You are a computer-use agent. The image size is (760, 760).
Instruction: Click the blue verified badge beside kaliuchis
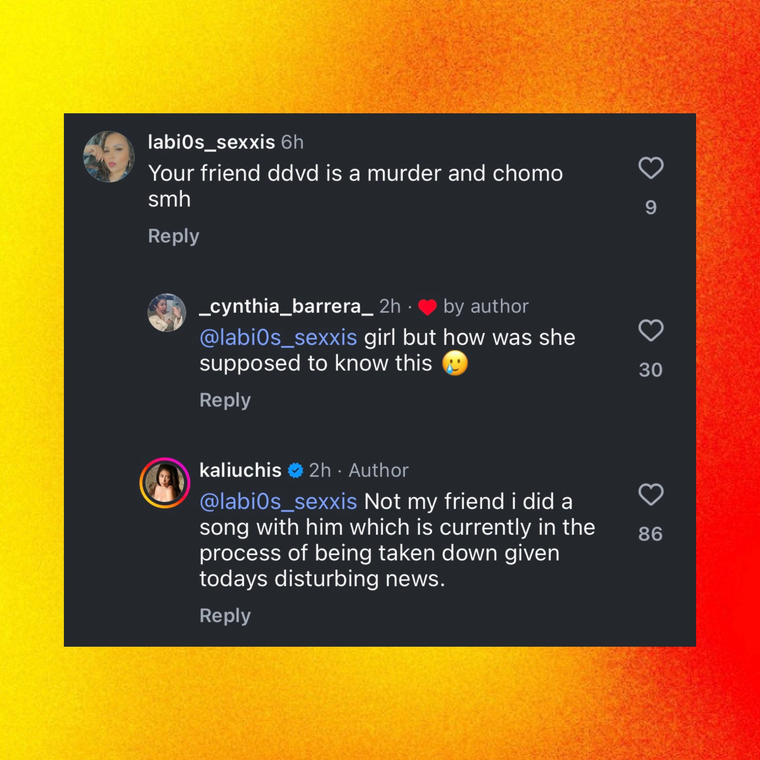tap(295, 470)
